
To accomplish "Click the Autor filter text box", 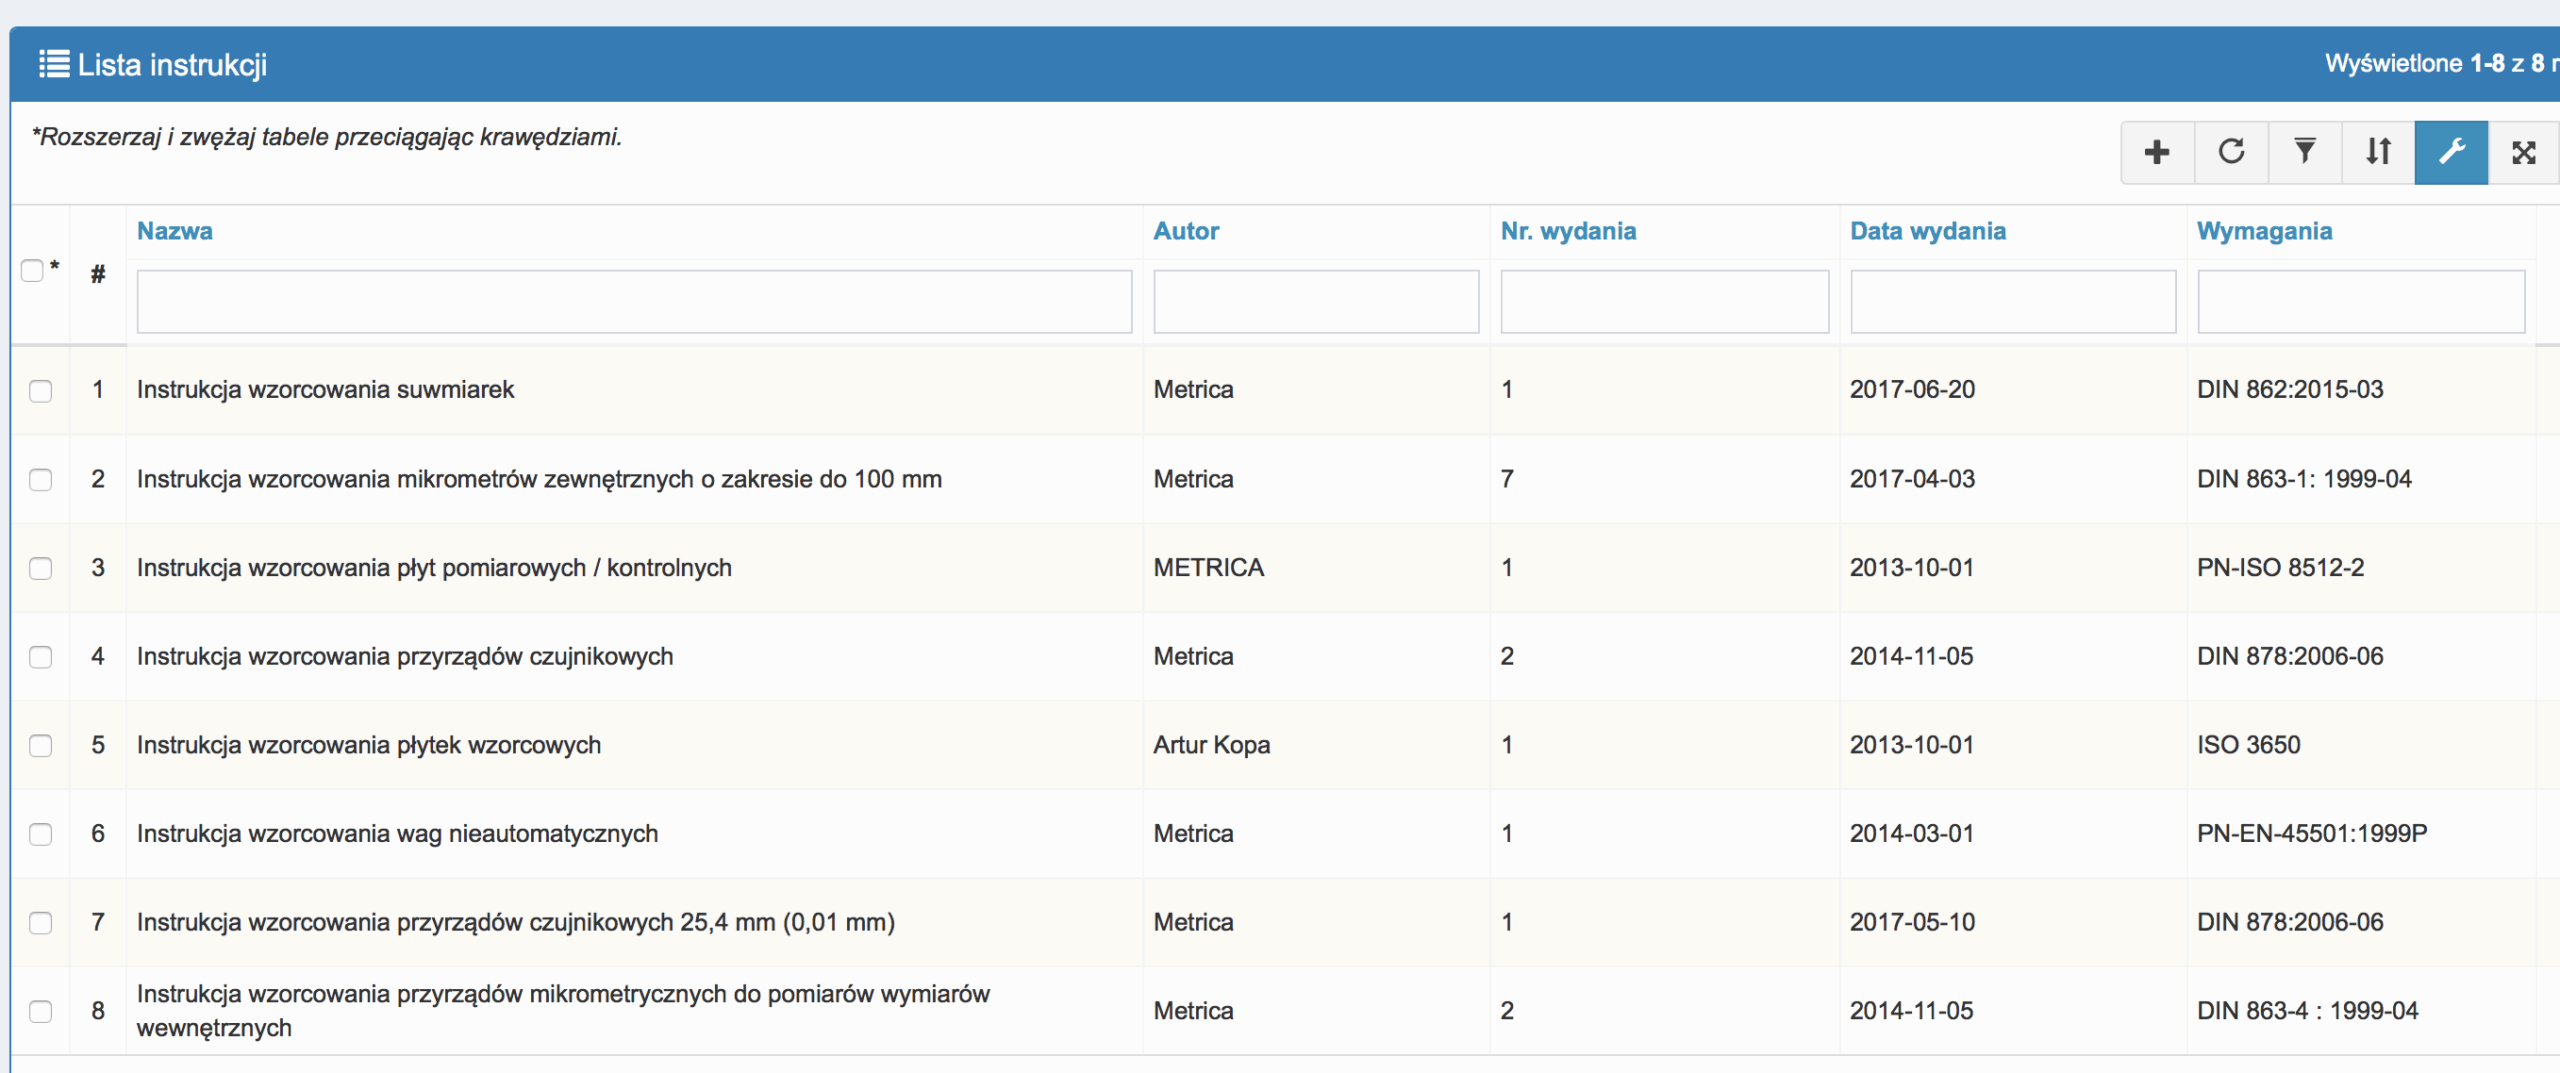I will 1315,301.
